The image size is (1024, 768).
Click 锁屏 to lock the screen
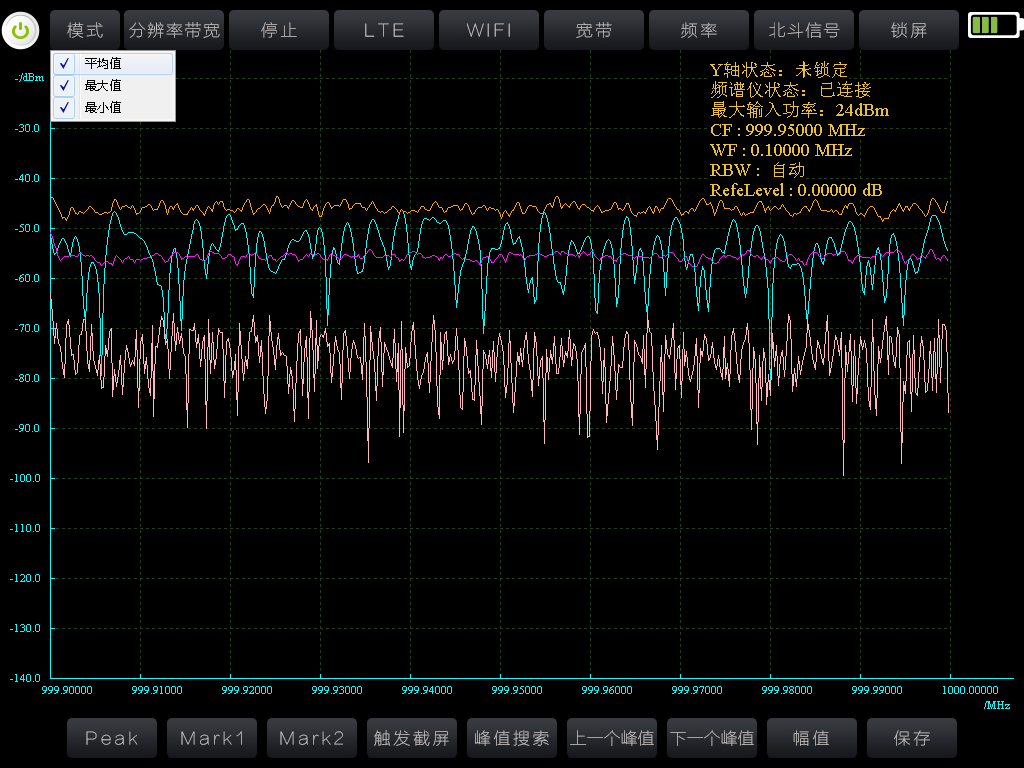point(909,30)
